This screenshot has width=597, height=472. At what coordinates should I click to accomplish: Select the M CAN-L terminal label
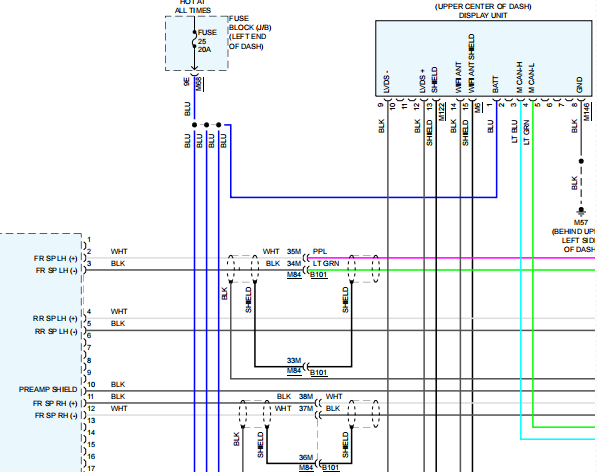(x=532, y=78)
